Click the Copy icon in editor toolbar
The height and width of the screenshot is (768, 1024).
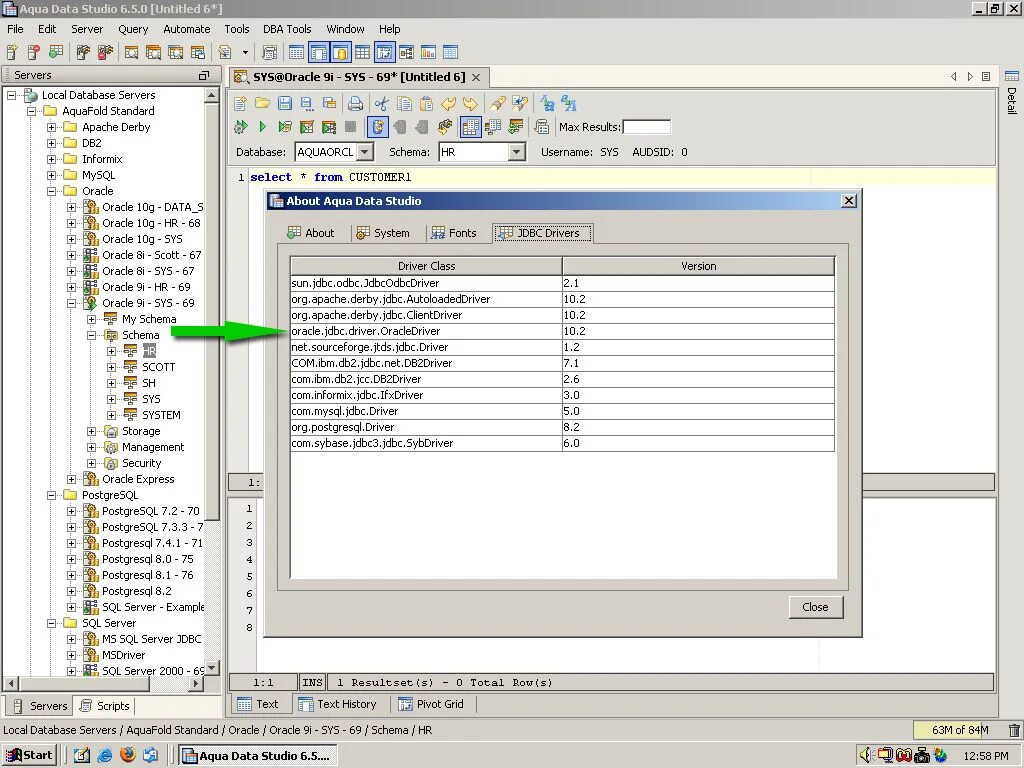coord(404,103)
